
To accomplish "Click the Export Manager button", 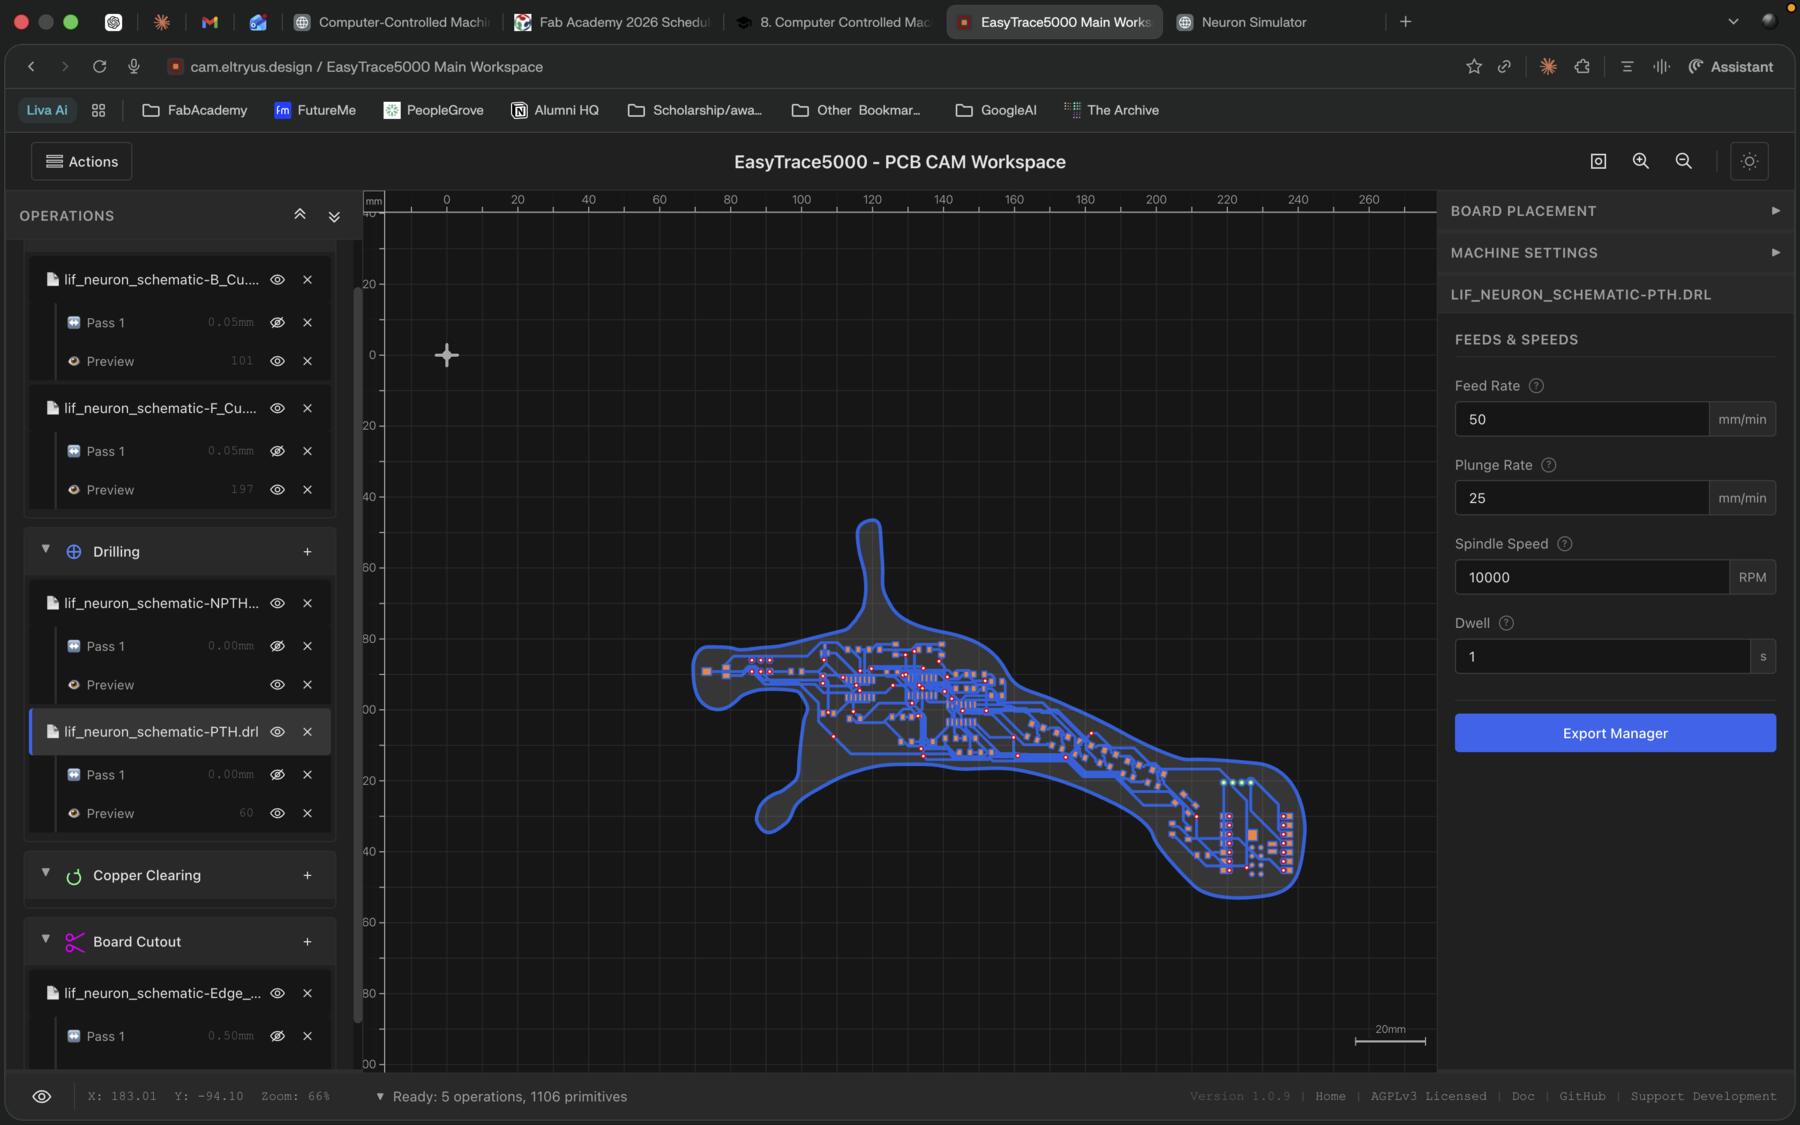I will (x=1614, y=732).
